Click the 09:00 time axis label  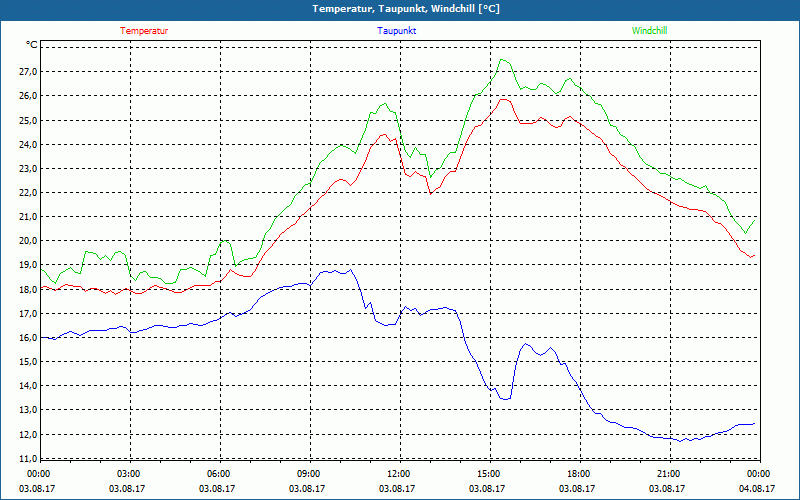pos(309,474)
